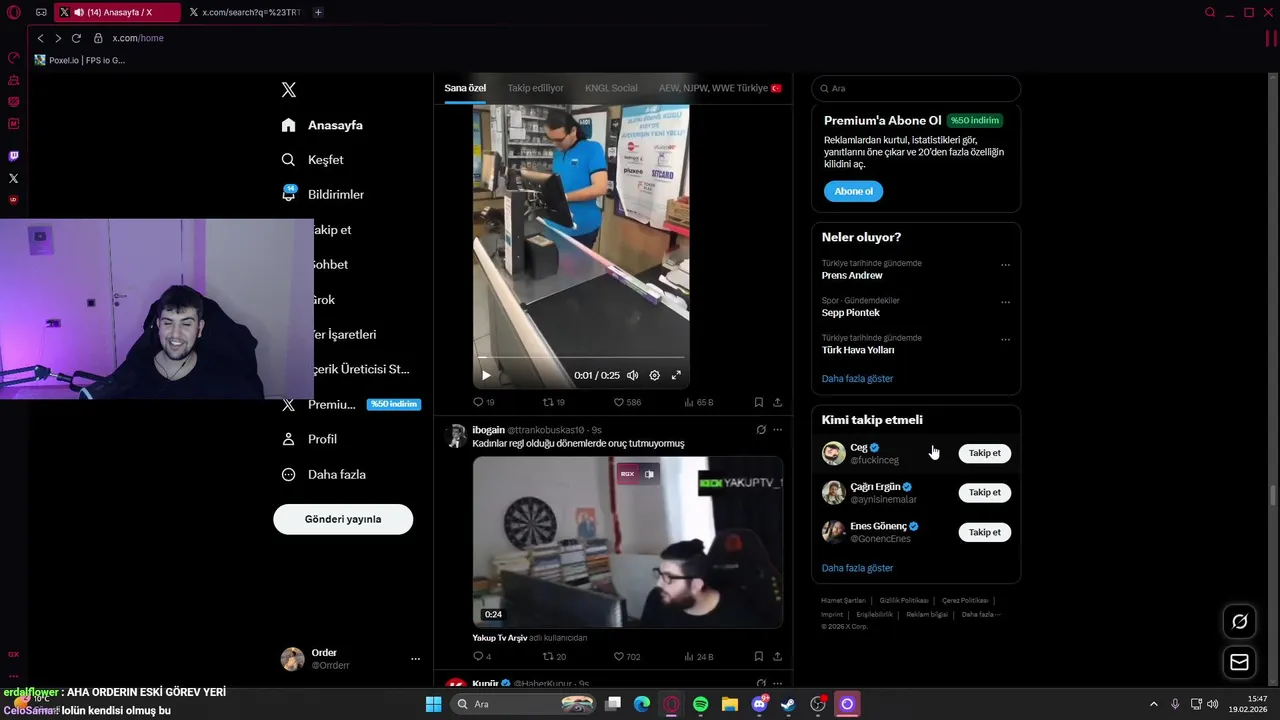Expand the Daha fazla navigation menu
Screen dimensions: 1280x720
(324, 474)
